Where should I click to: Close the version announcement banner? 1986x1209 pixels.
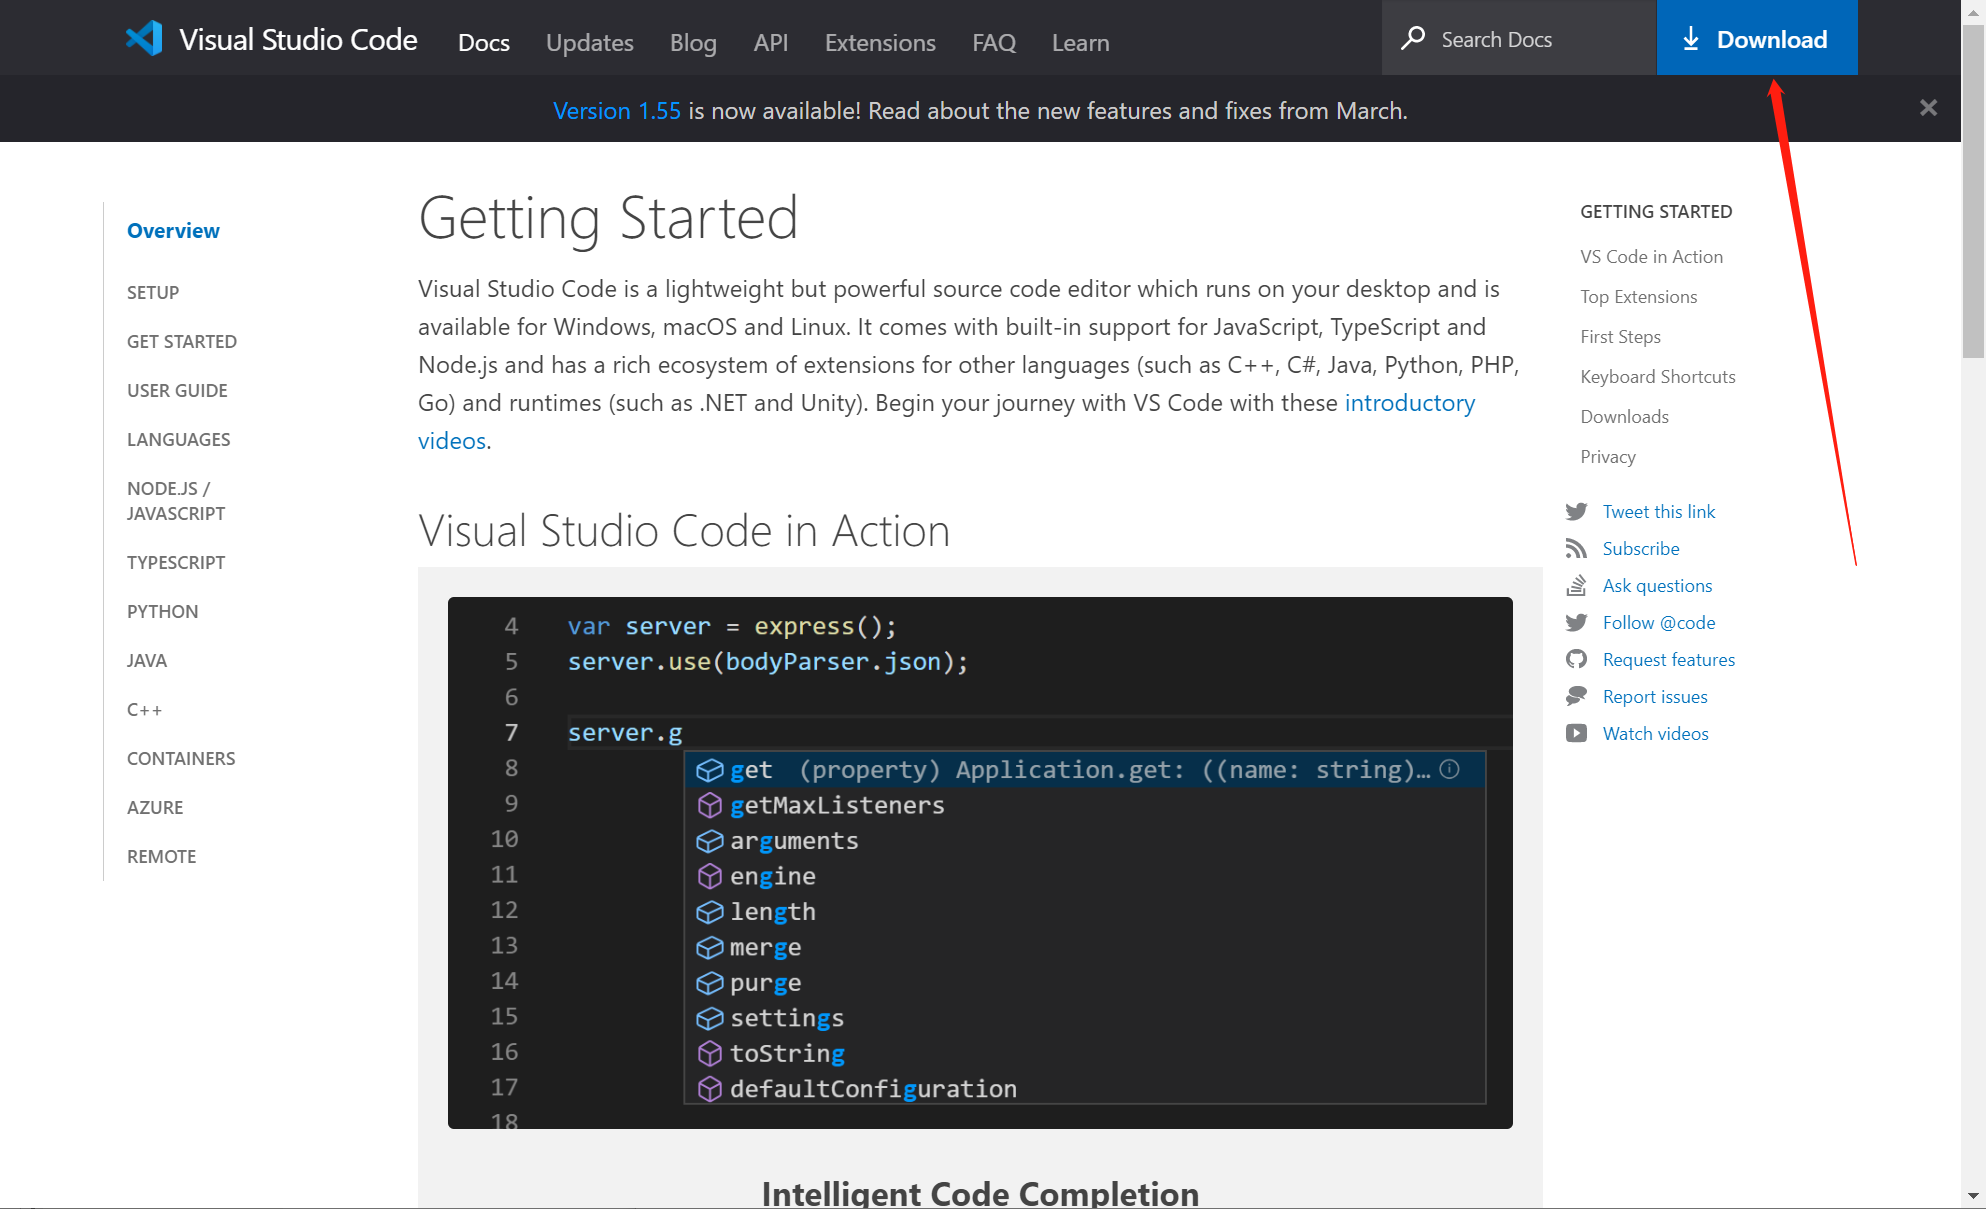tap(1928, 108)
